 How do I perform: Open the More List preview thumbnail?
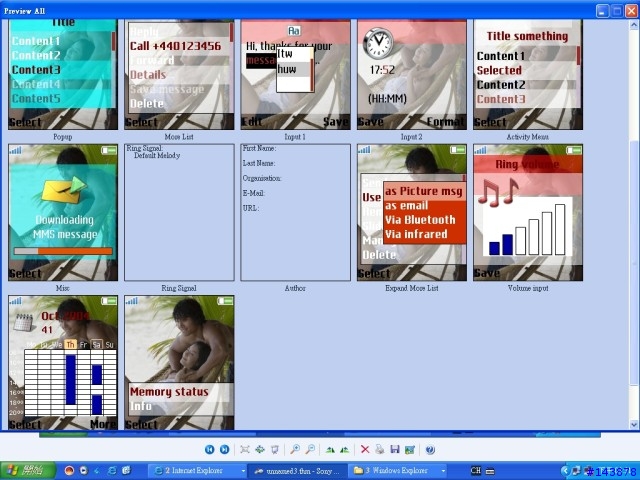[x=179, y=75]
